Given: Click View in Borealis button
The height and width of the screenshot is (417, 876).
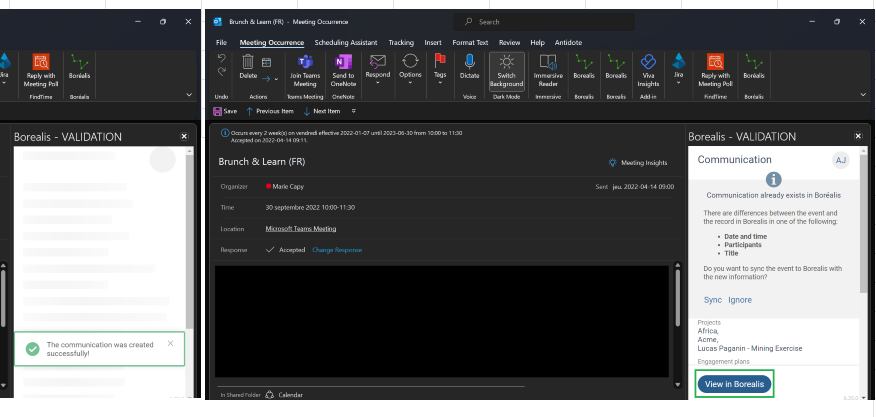Looking at the screenshot, I should point(734,384).
